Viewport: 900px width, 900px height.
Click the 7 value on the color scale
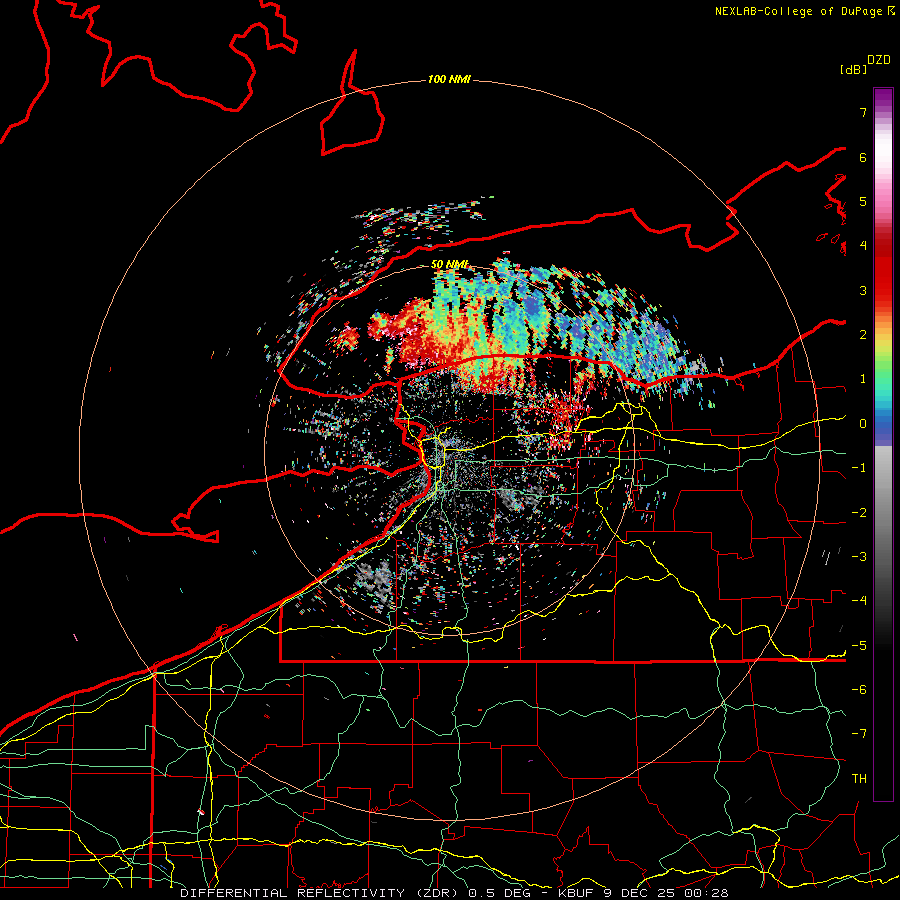click(x=863, y=112)
